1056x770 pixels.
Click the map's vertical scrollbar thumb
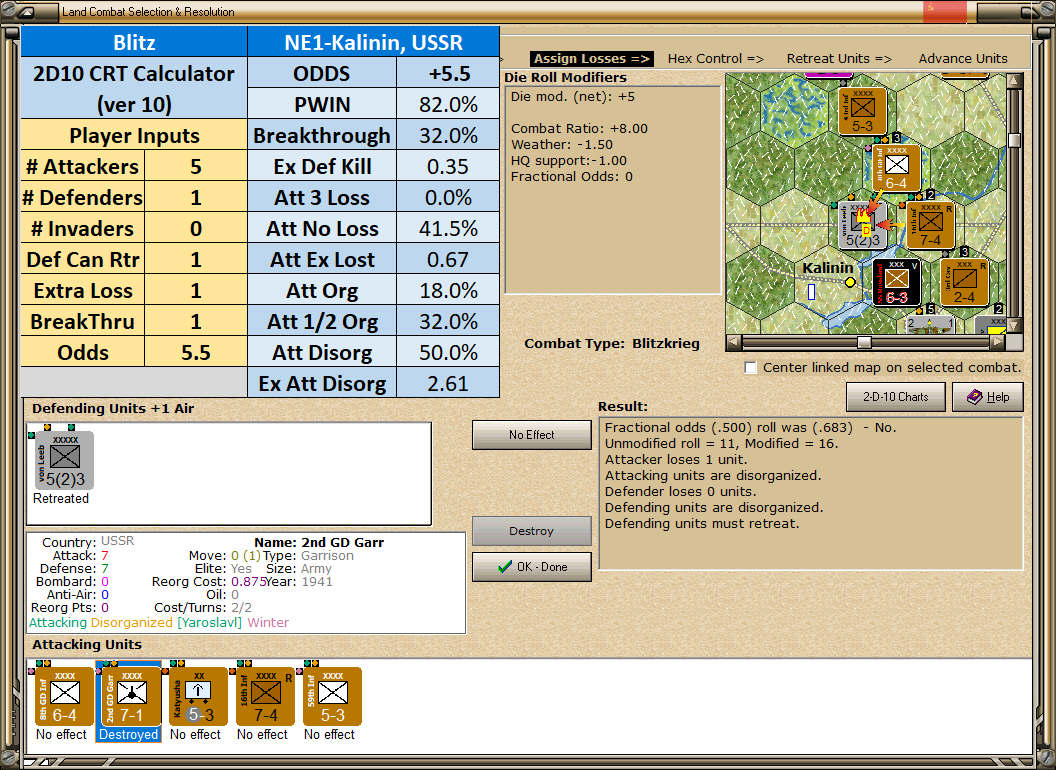(x=1014, y=140)
